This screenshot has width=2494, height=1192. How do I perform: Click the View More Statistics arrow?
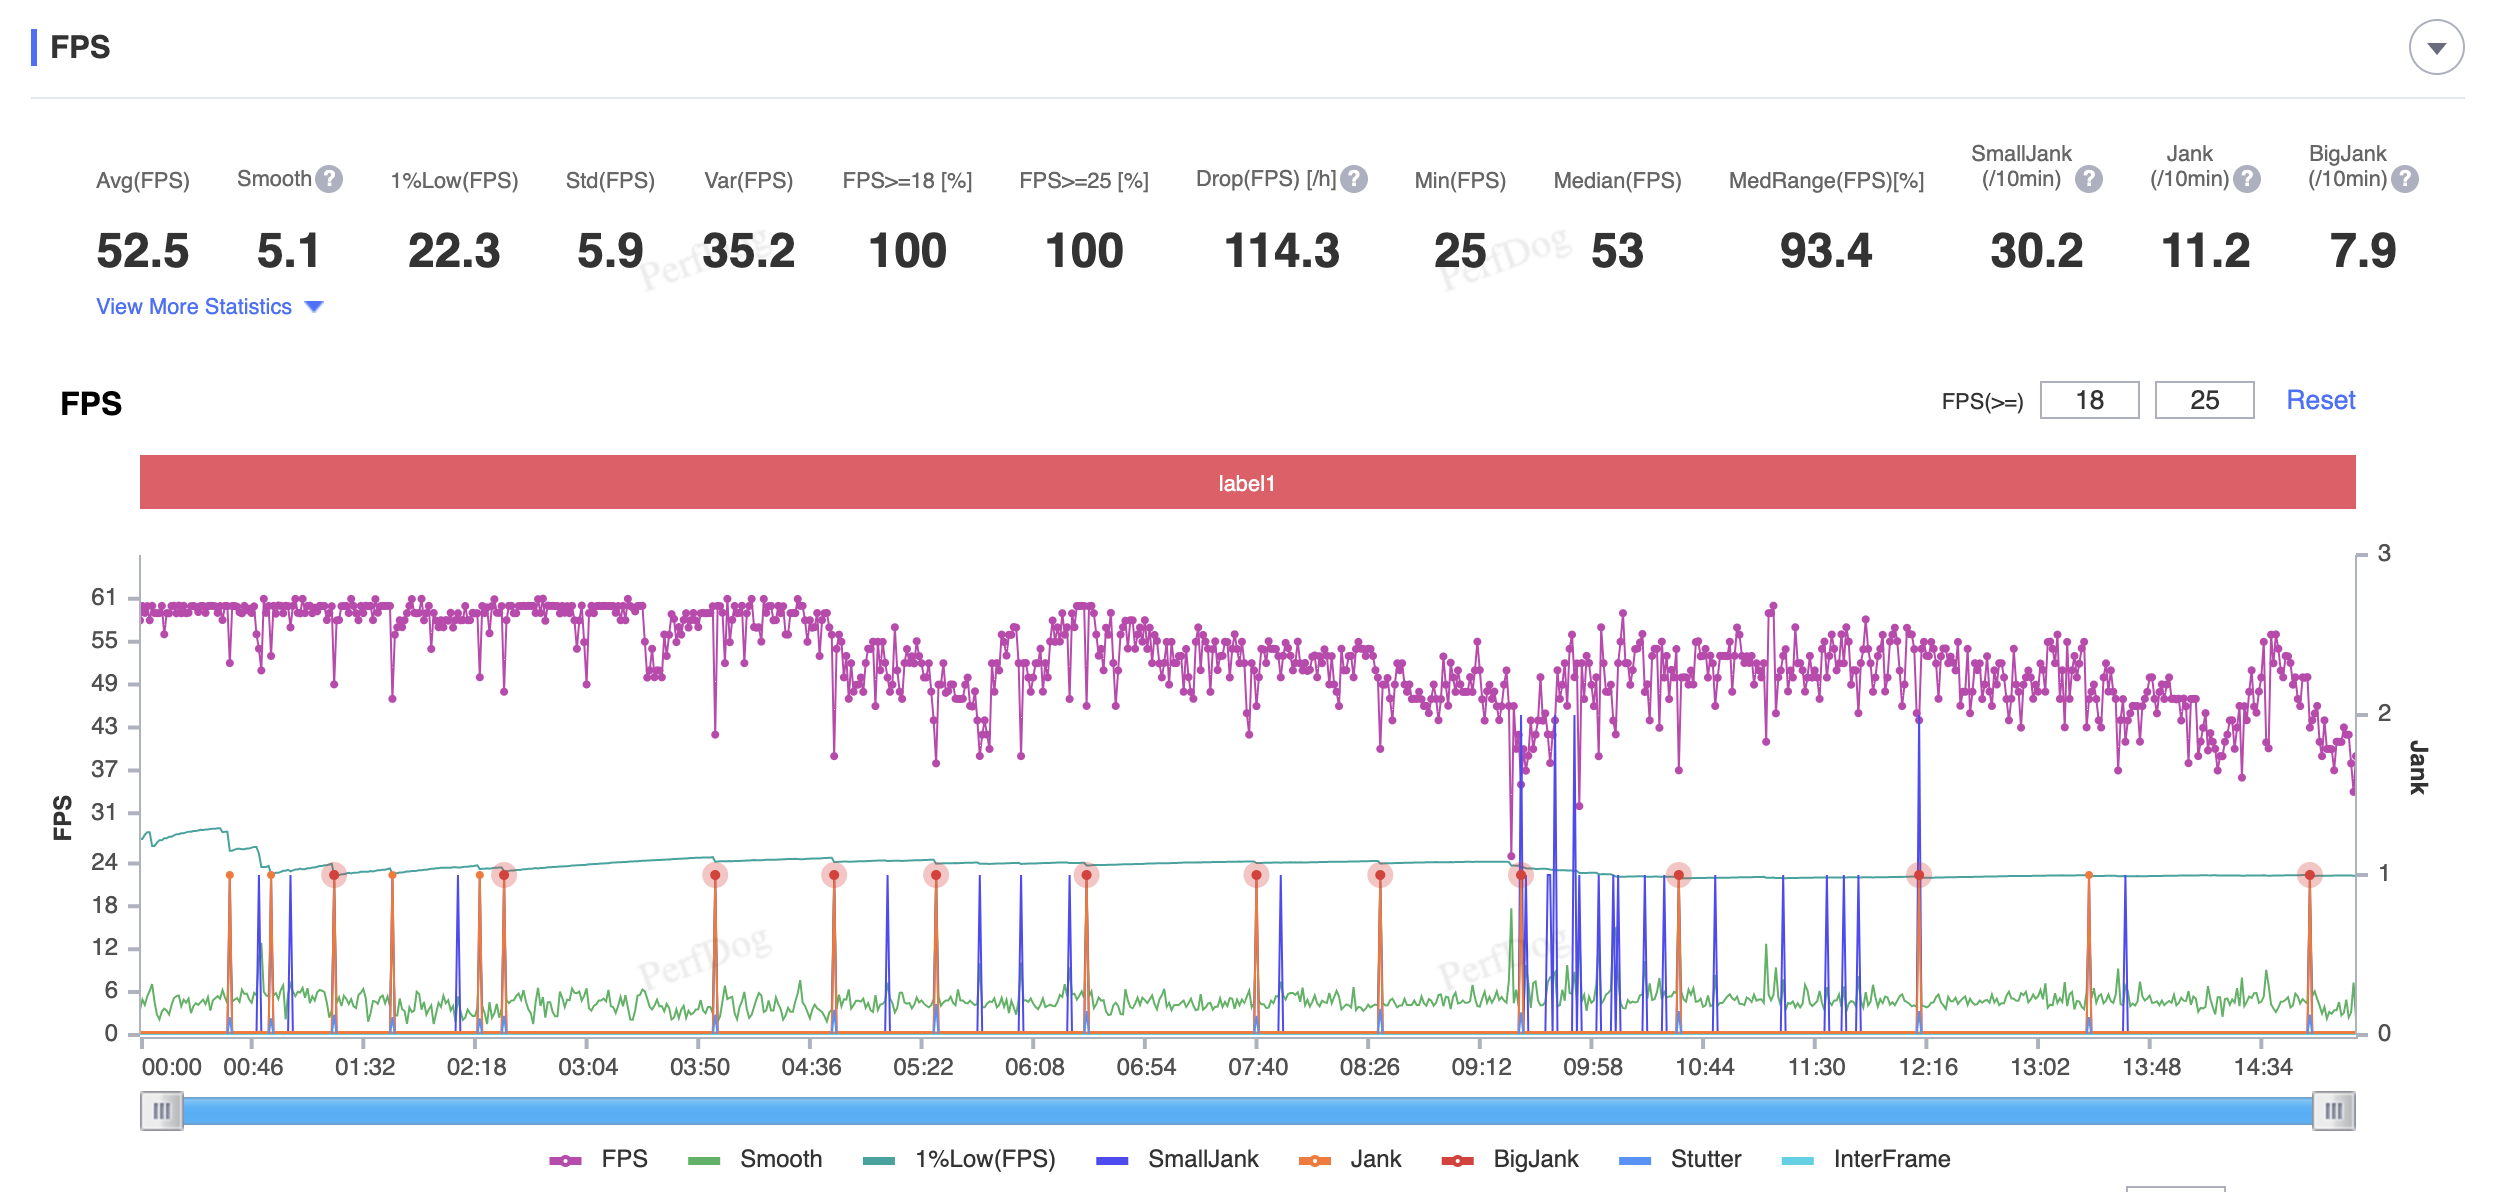tap(314, 307)
